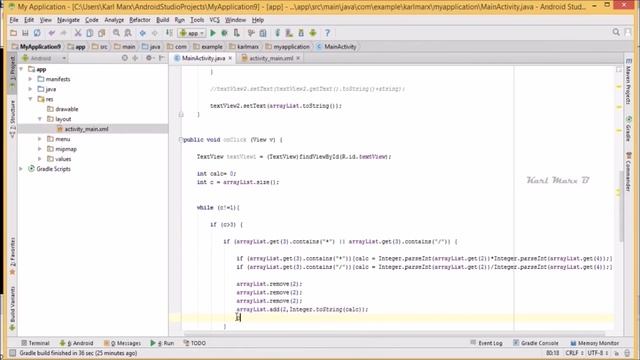Click the UTF-8 encoding selector

[598, 353]
